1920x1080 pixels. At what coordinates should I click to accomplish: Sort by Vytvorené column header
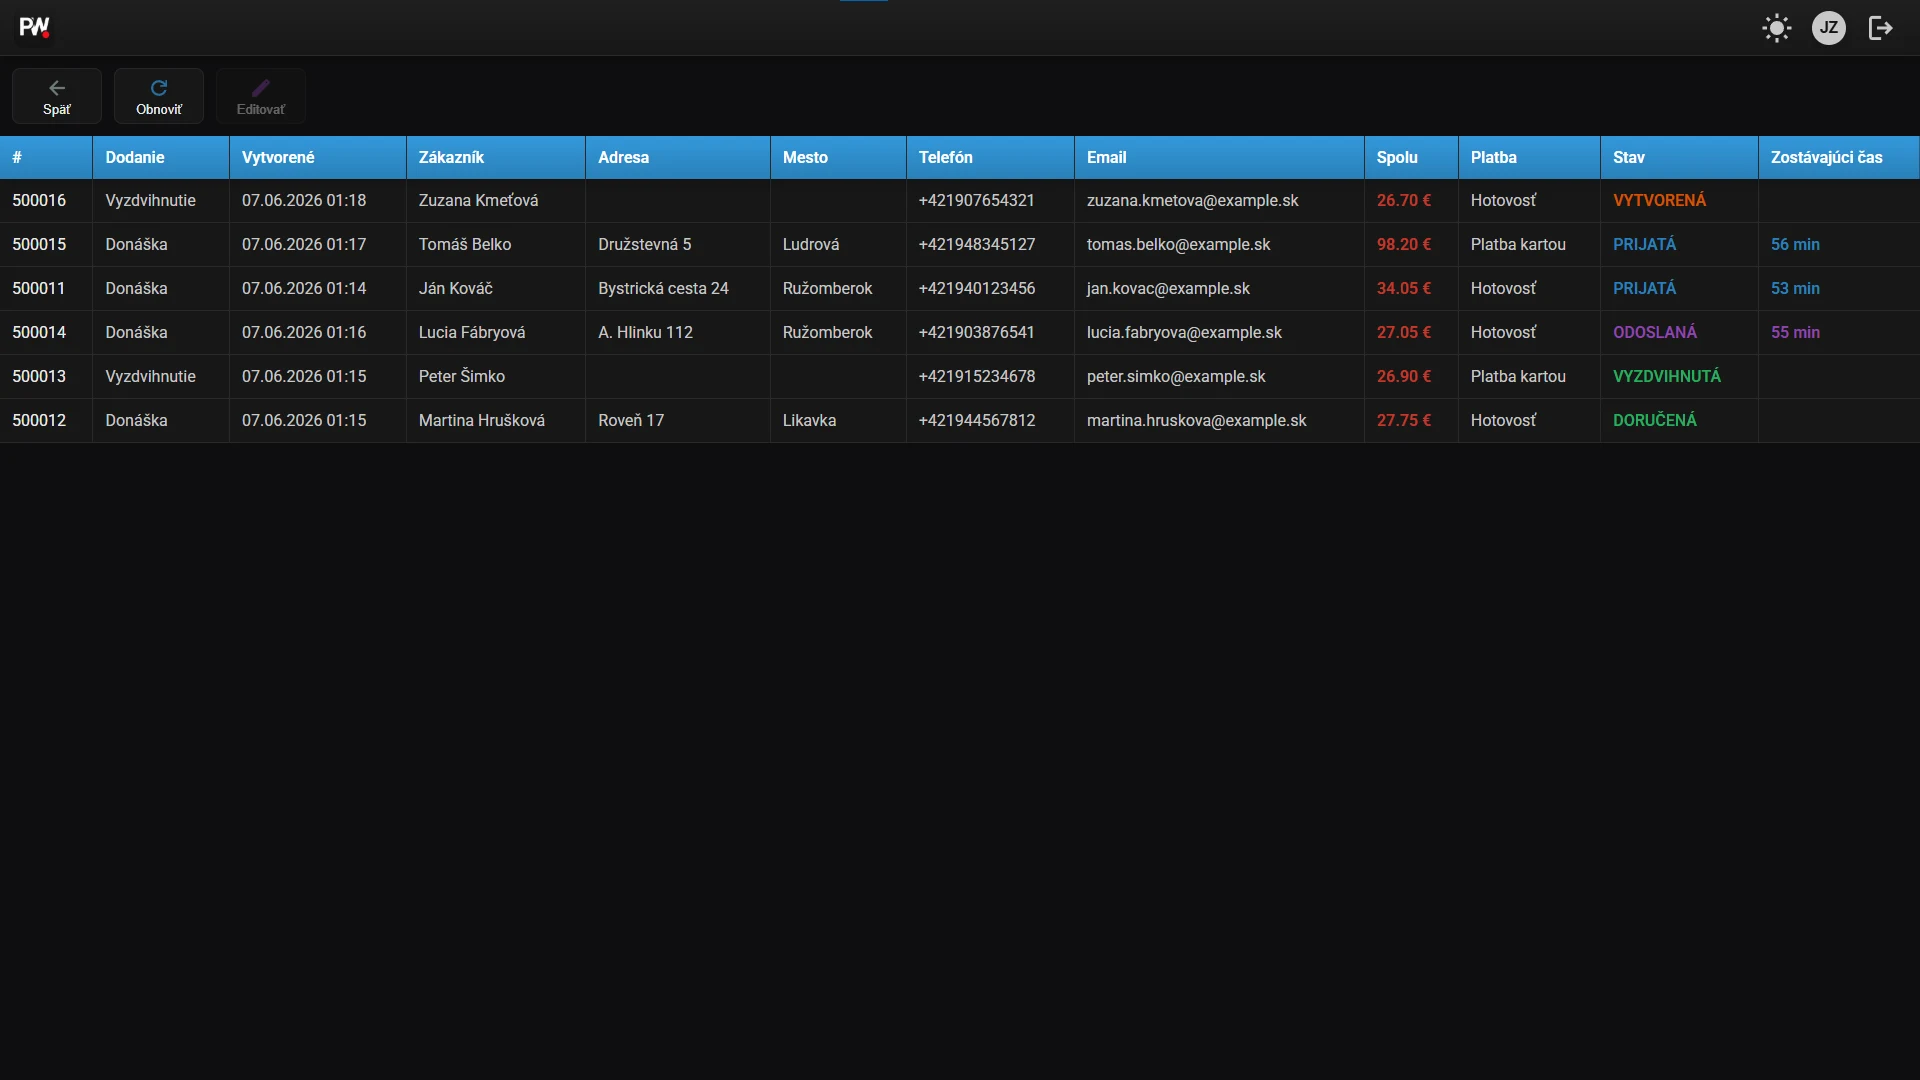pos(318,157)
